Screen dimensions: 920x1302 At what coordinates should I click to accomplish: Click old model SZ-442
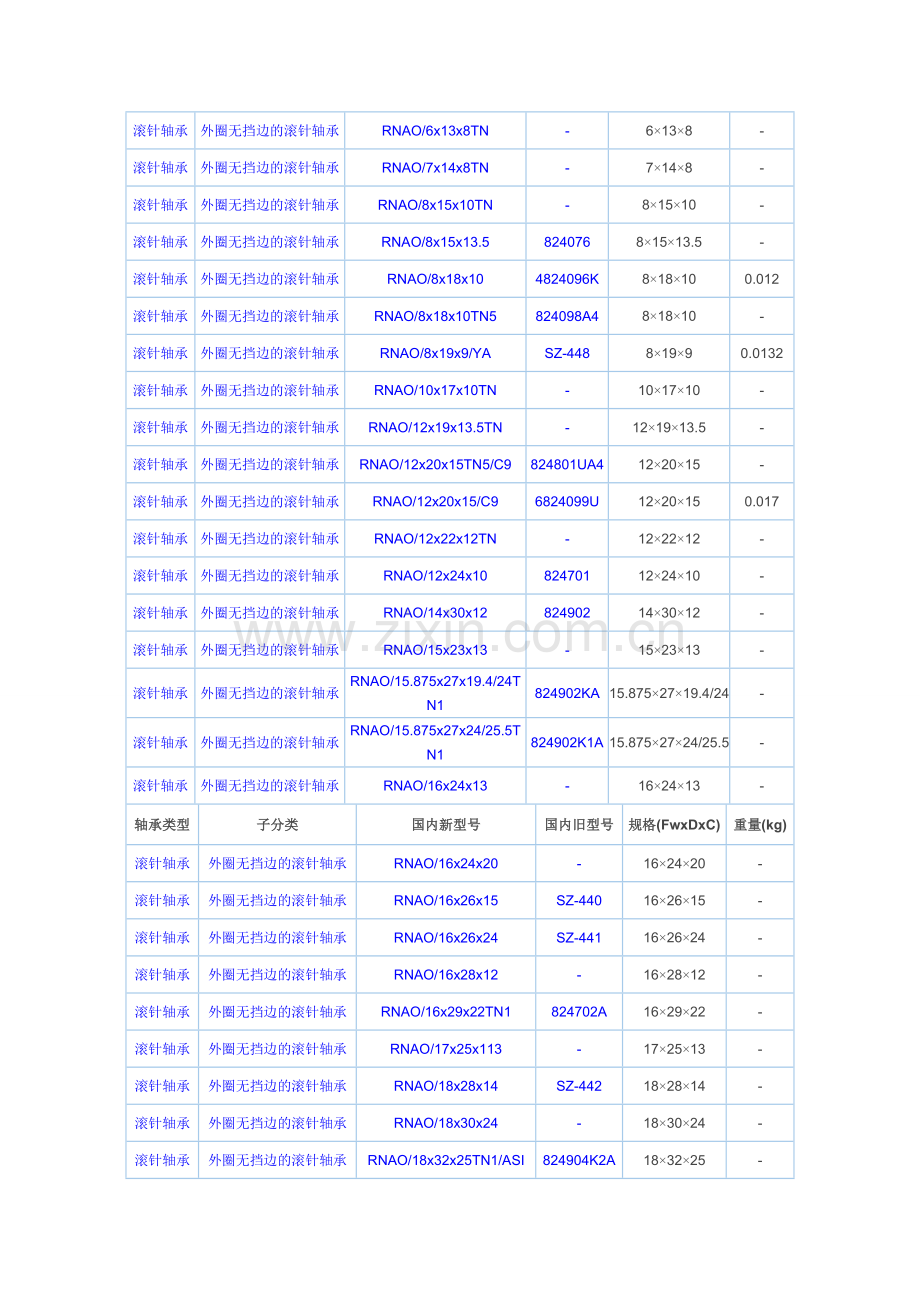(579, 1085)
